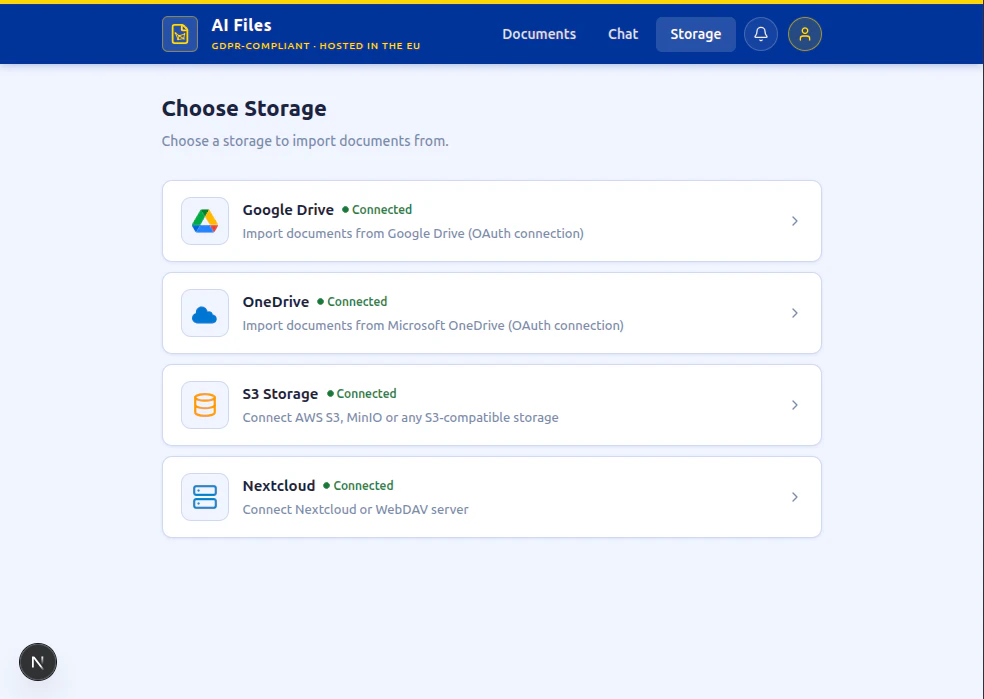Select the OneDrive import card

pyautogui.click(x=491, y=313)
